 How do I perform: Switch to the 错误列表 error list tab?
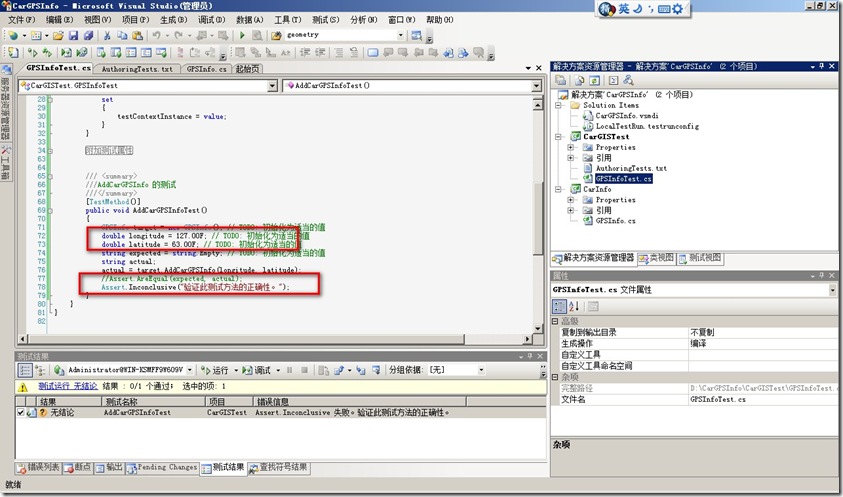(x=41, y=467)
